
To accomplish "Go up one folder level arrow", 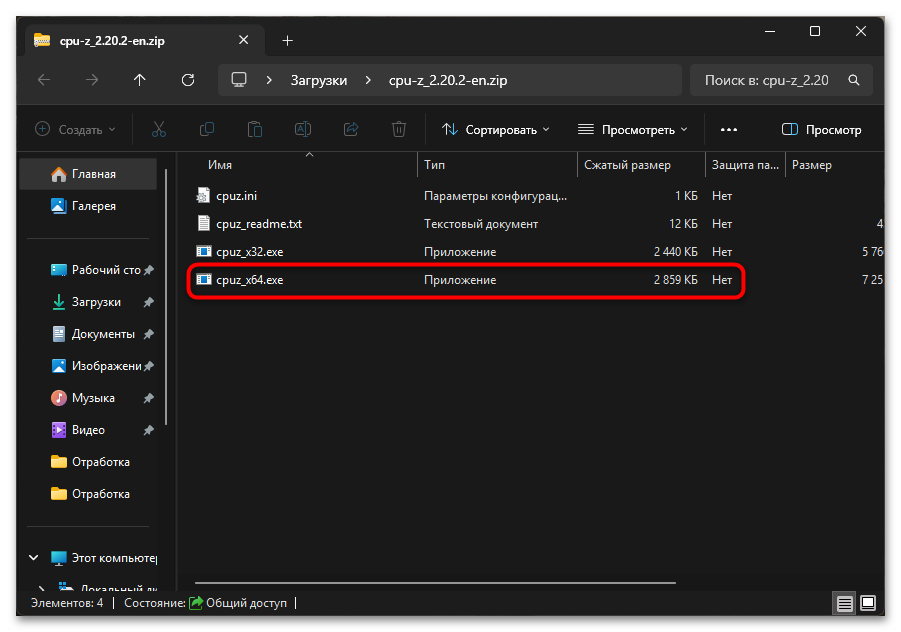I will 140,80.
